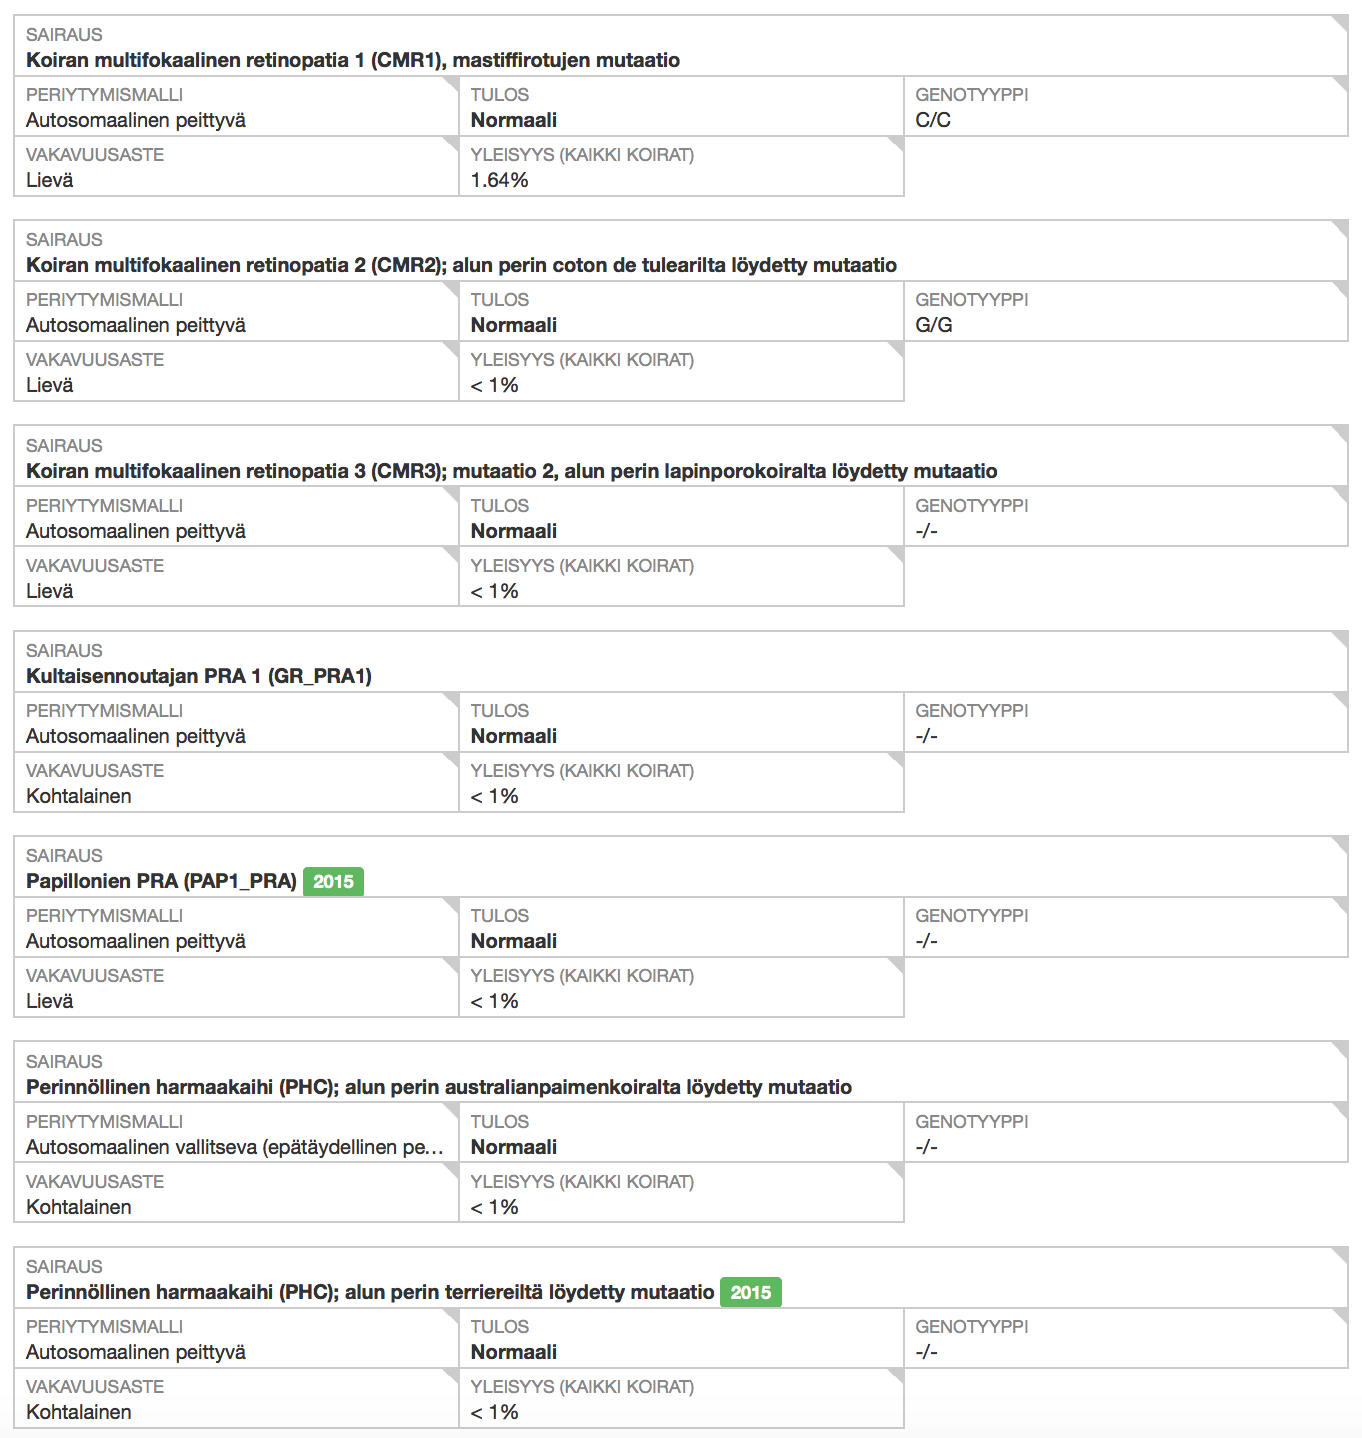Click corner triangle of Kultaisennoutajan PRA 1 header
The height and width of the screenshot is (1438, 1362).
1340,639
